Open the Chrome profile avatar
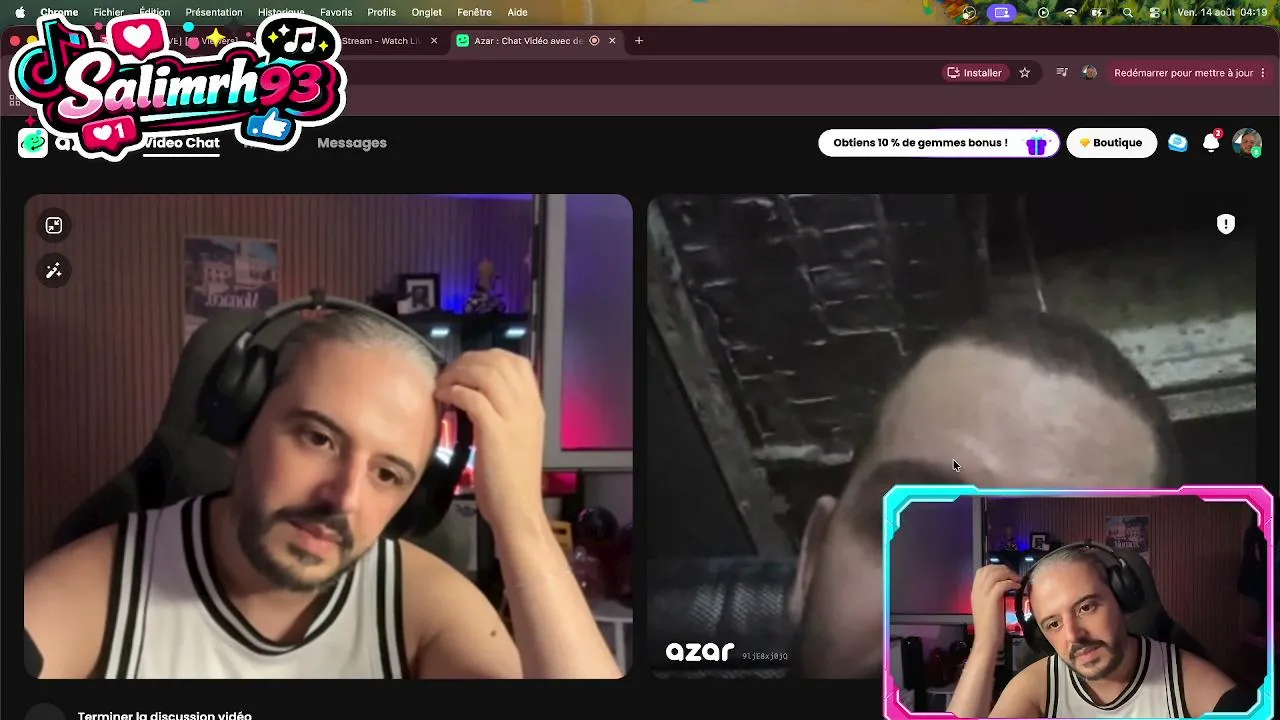 [1089, 73]
